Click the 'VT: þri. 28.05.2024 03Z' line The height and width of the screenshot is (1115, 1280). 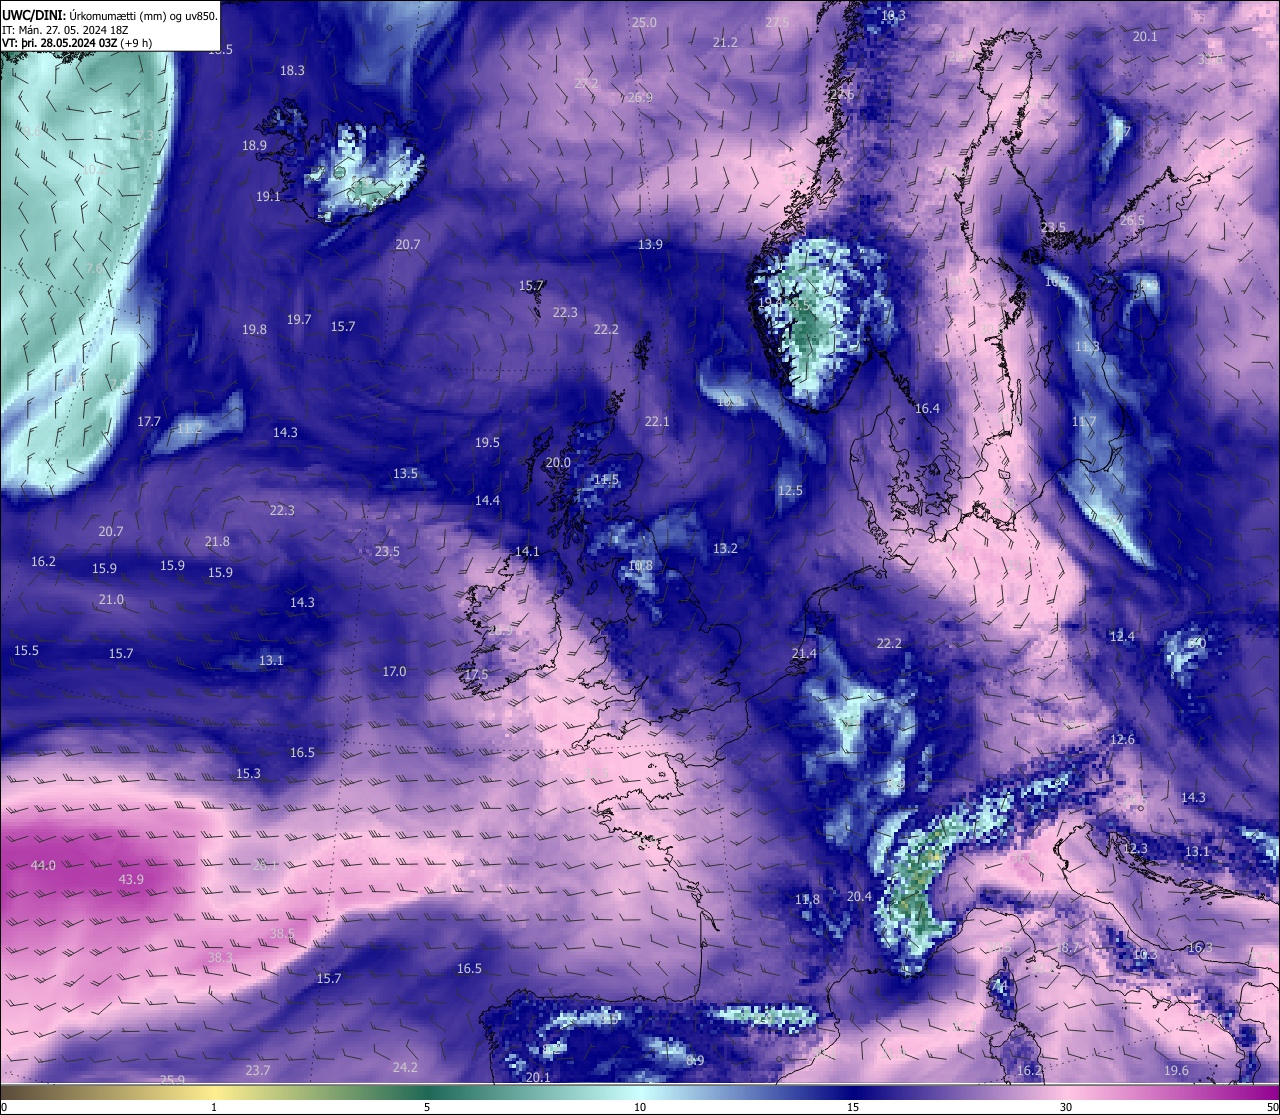tap(59, 43)
